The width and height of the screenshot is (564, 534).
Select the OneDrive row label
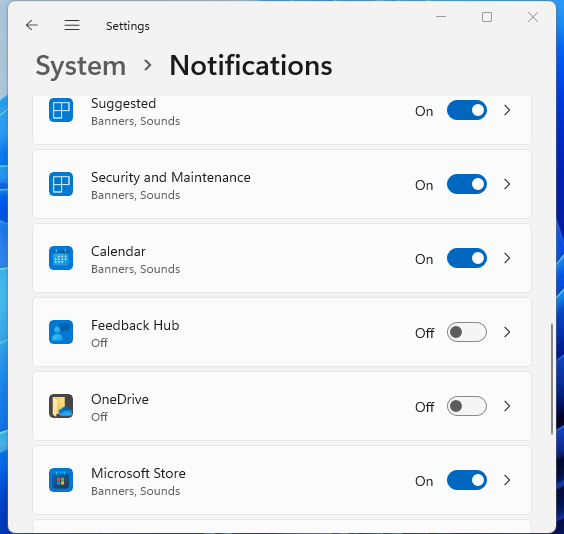(120, 399)
